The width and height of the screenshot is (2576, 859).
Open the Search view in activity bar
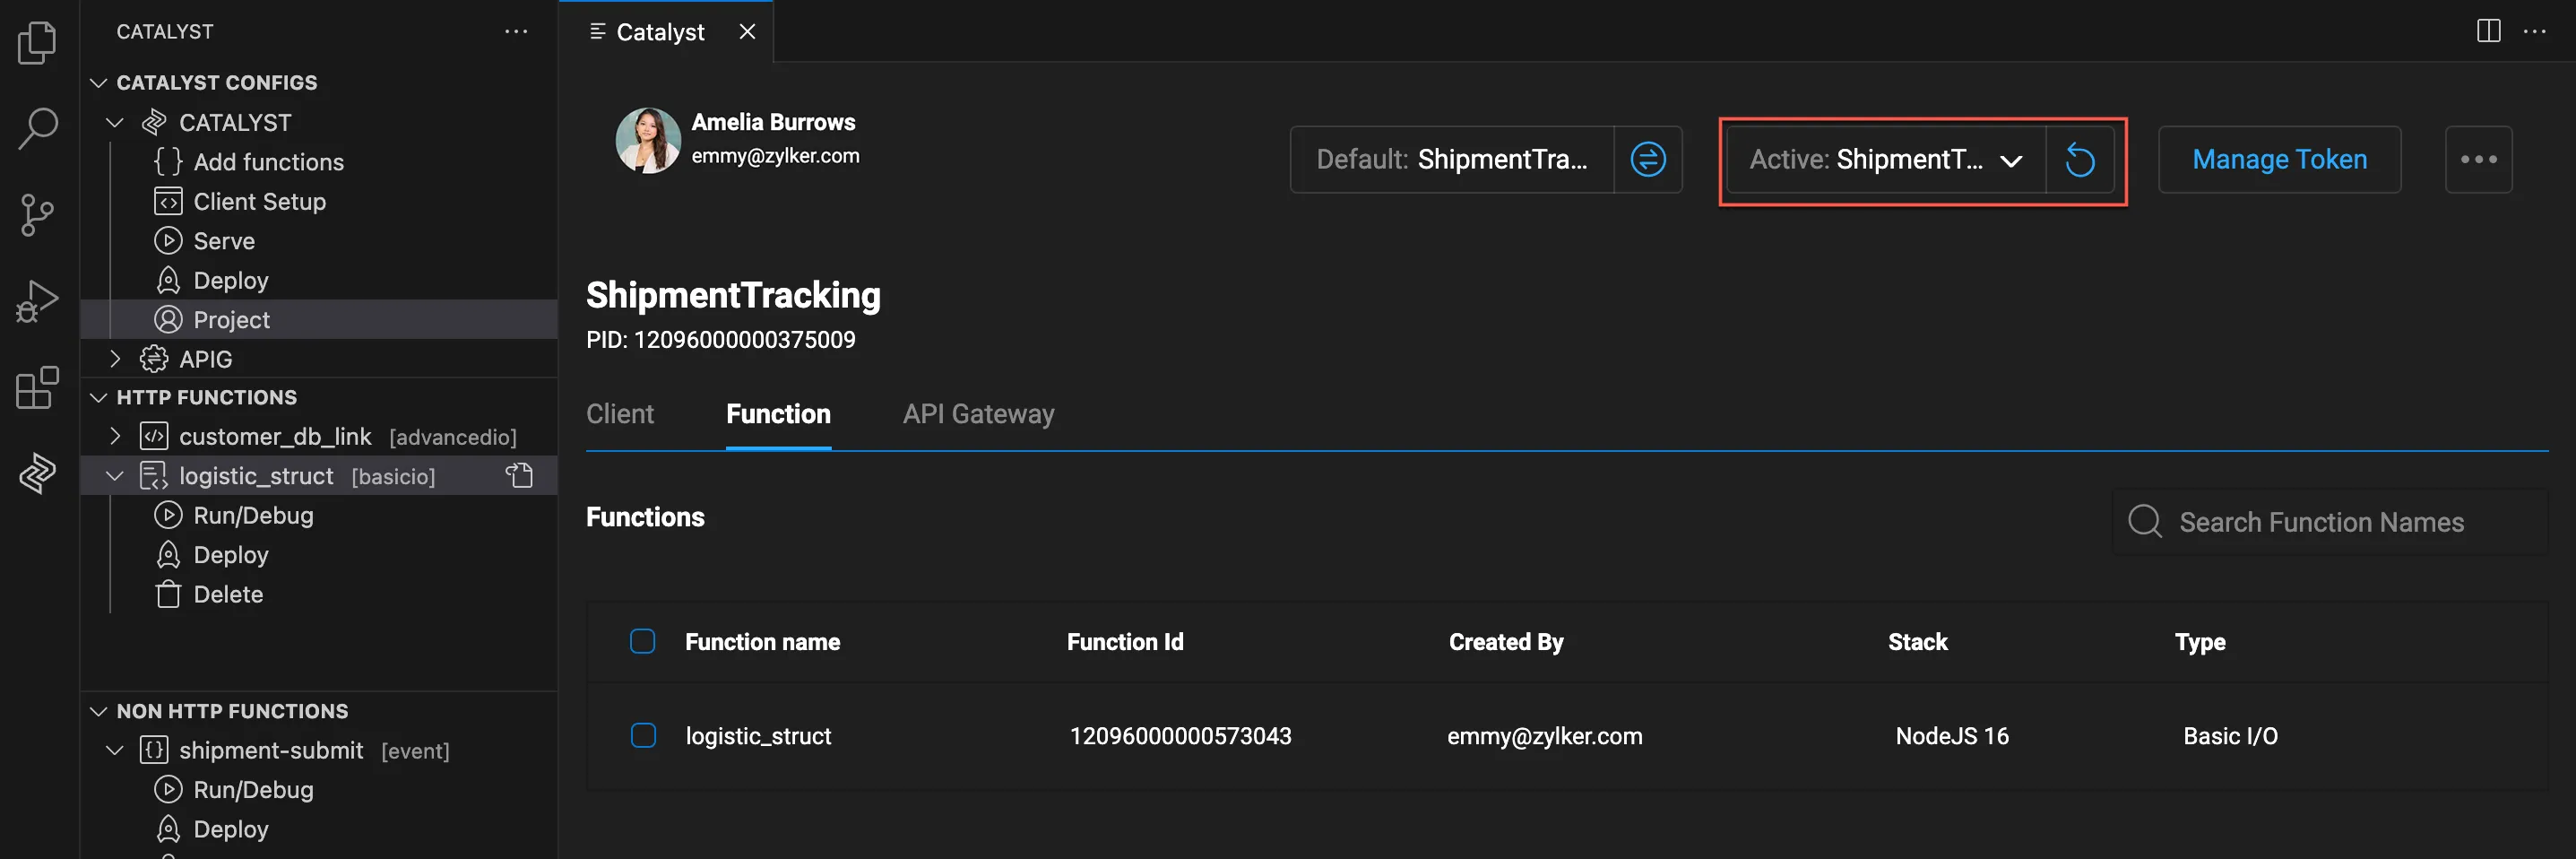pos(38,128)
